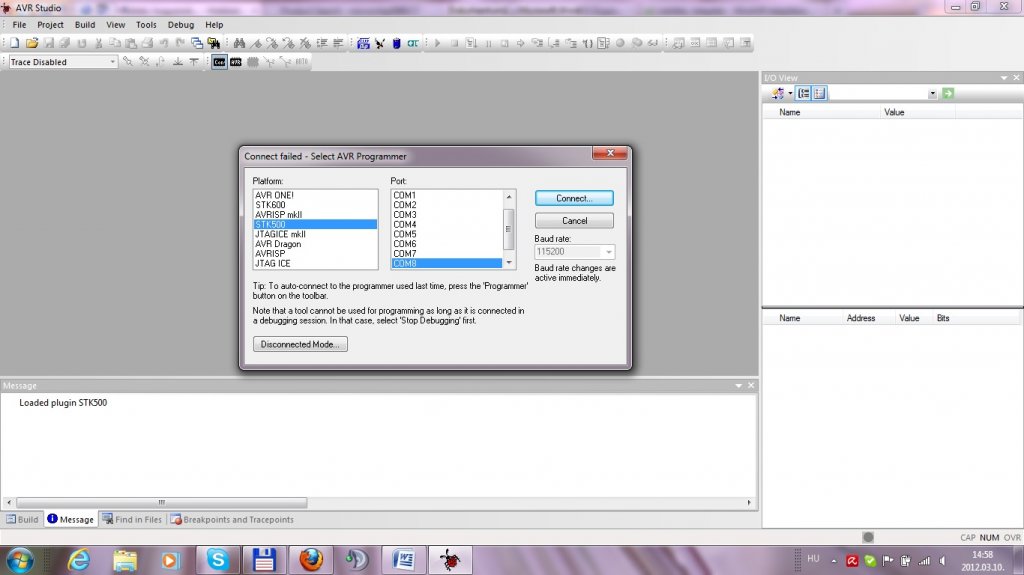
Task: Close the Select AVR Programmer dialog
Action: point(610,153)
